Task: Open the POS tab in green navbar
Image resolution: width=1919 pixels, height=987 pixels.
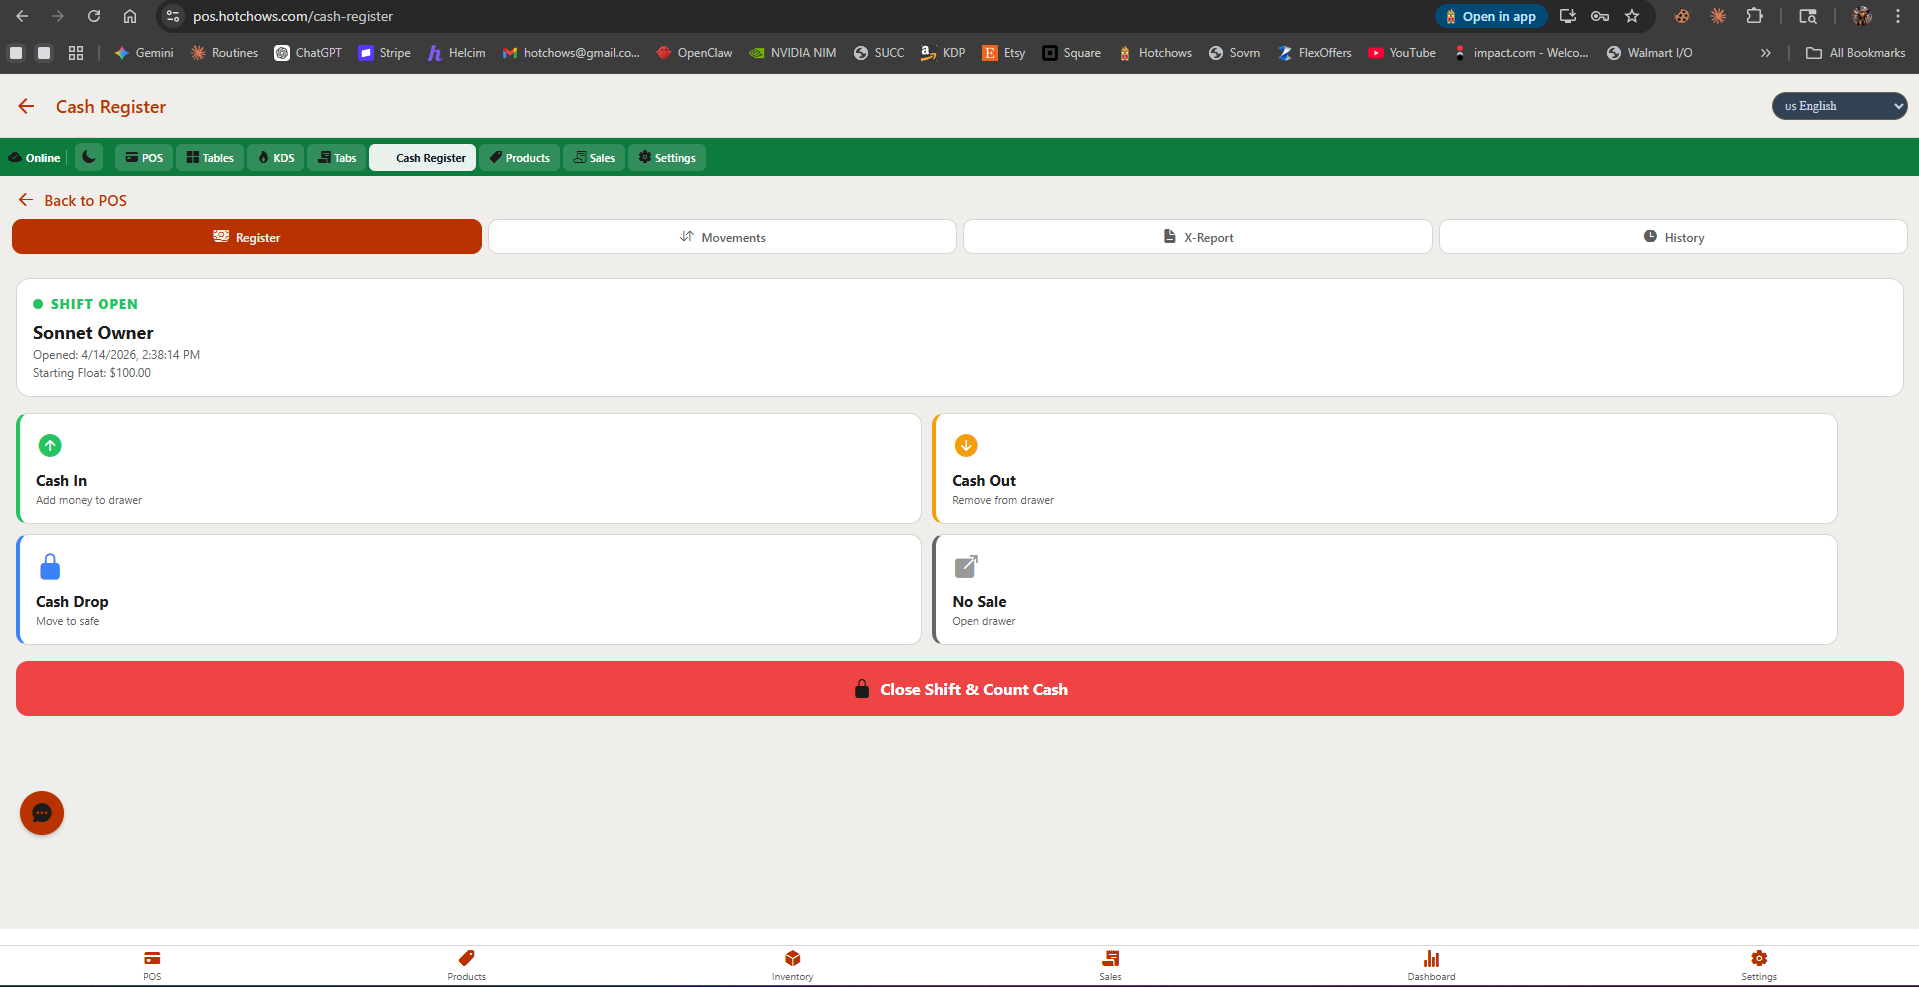Action: coord(144,158)
